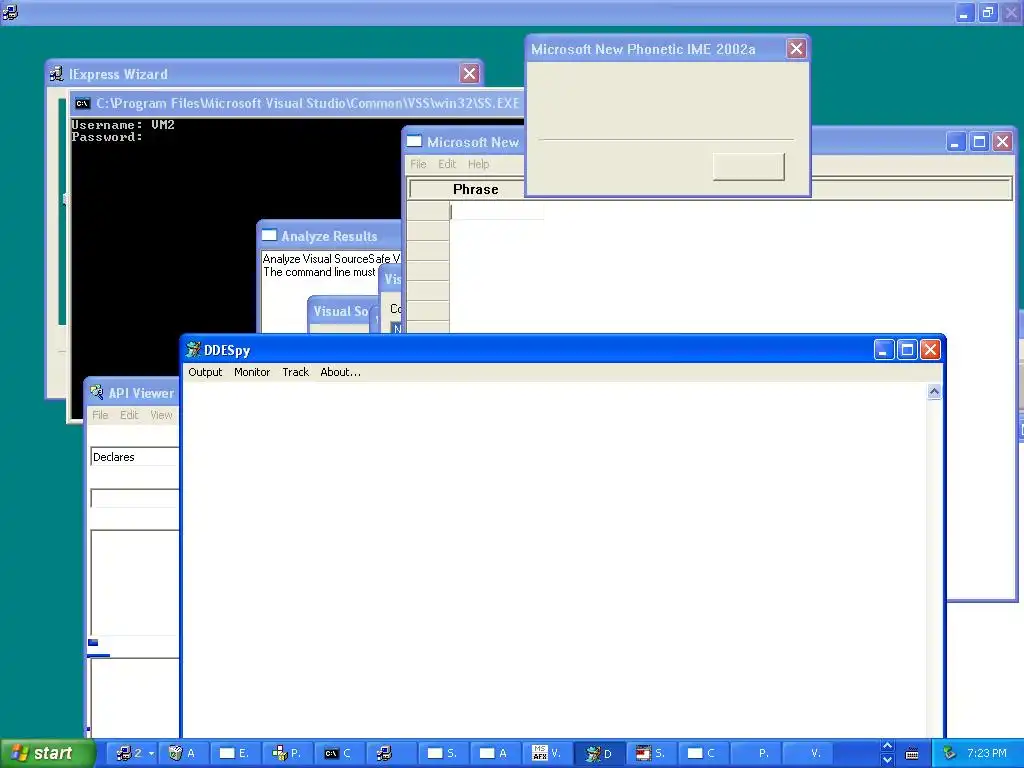Close the Microsoft New Phonetic IME 2002a dialog
1024x768 pixels.
click(796, 49)
